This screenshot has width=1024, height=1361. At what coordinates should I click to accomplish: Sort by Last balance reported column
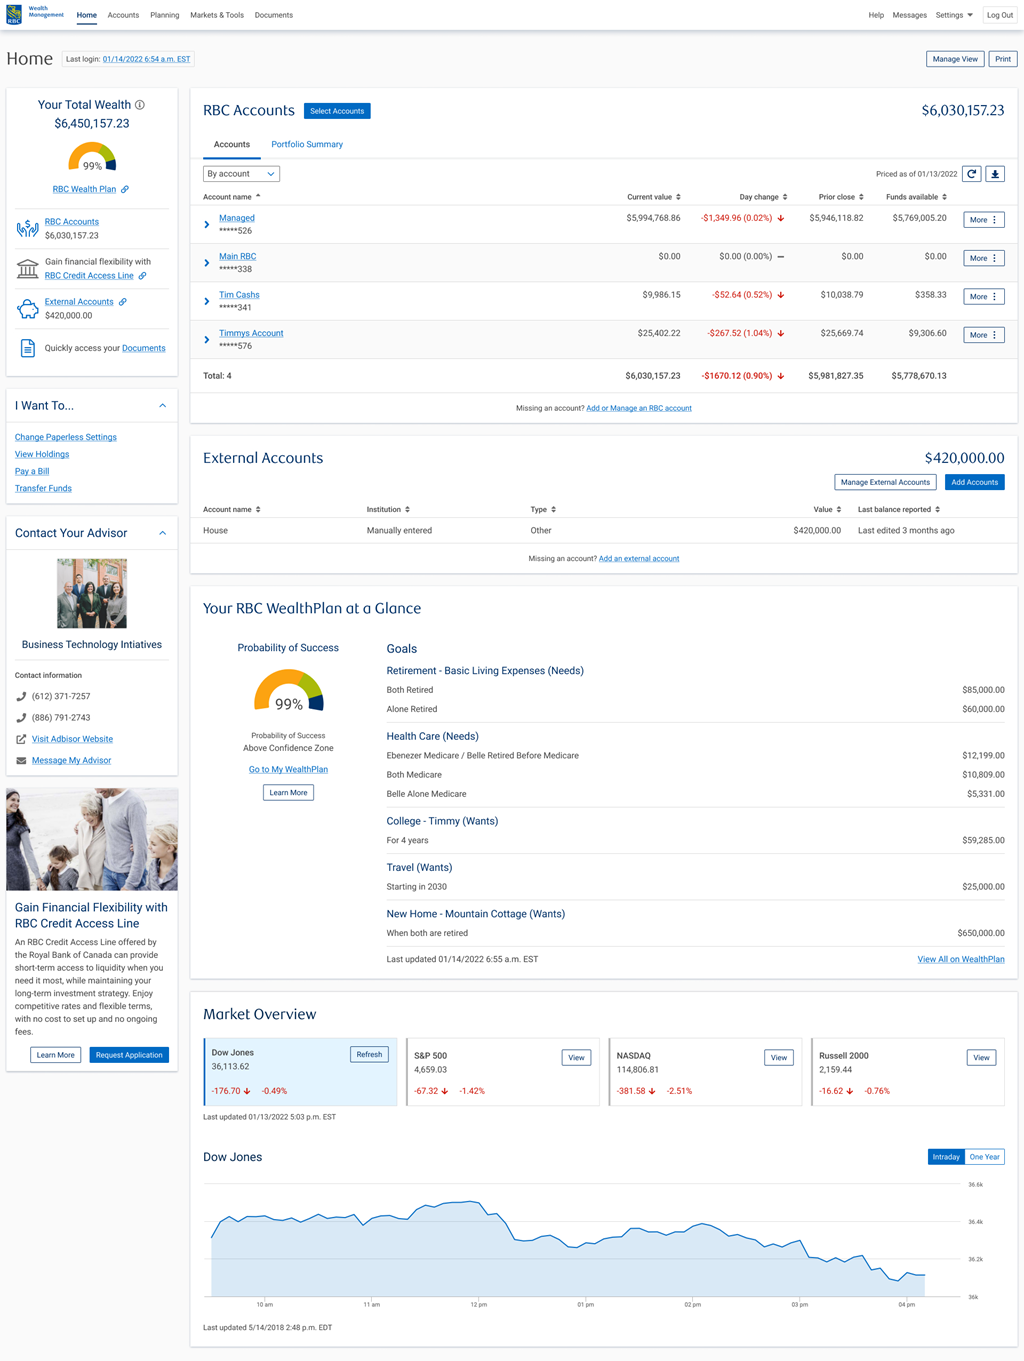899,510
